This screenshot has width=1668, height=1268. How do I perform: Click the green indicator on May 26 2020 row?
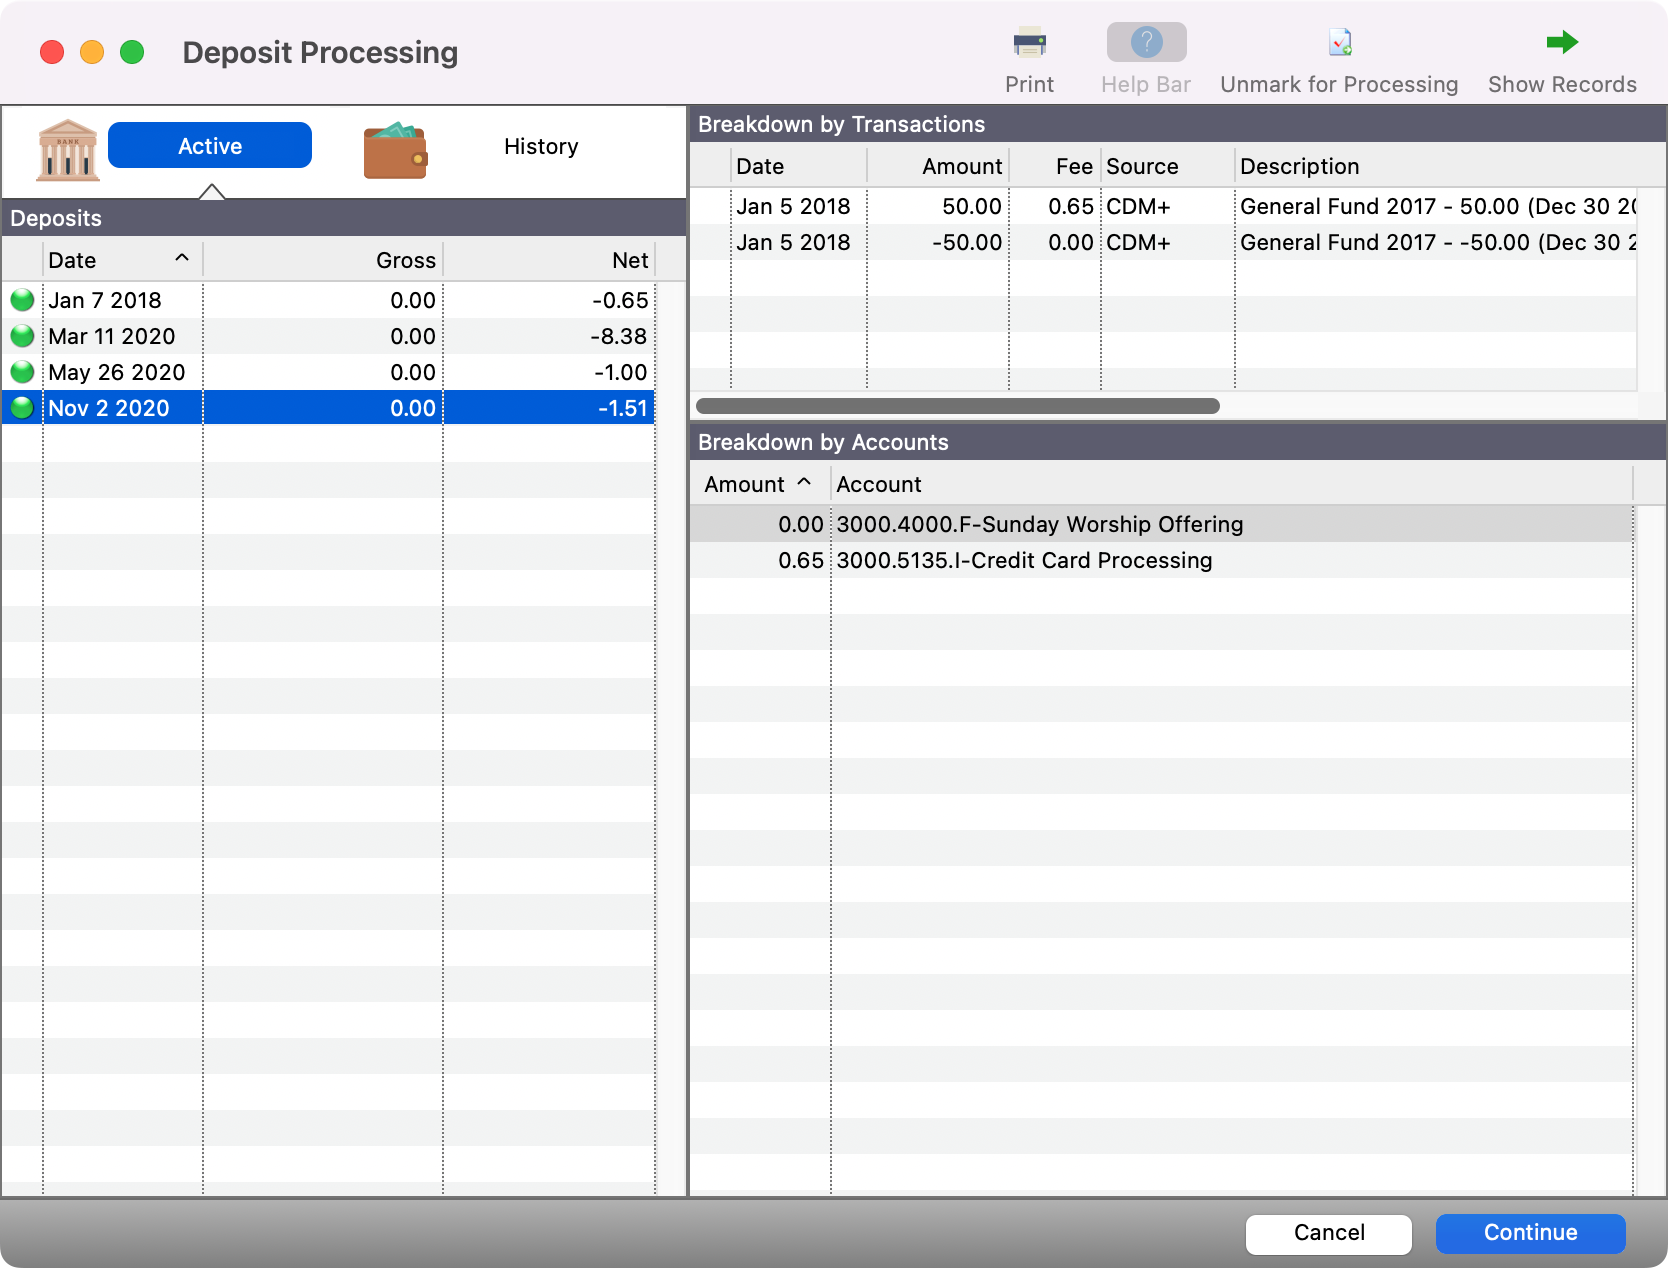(21, 371)
